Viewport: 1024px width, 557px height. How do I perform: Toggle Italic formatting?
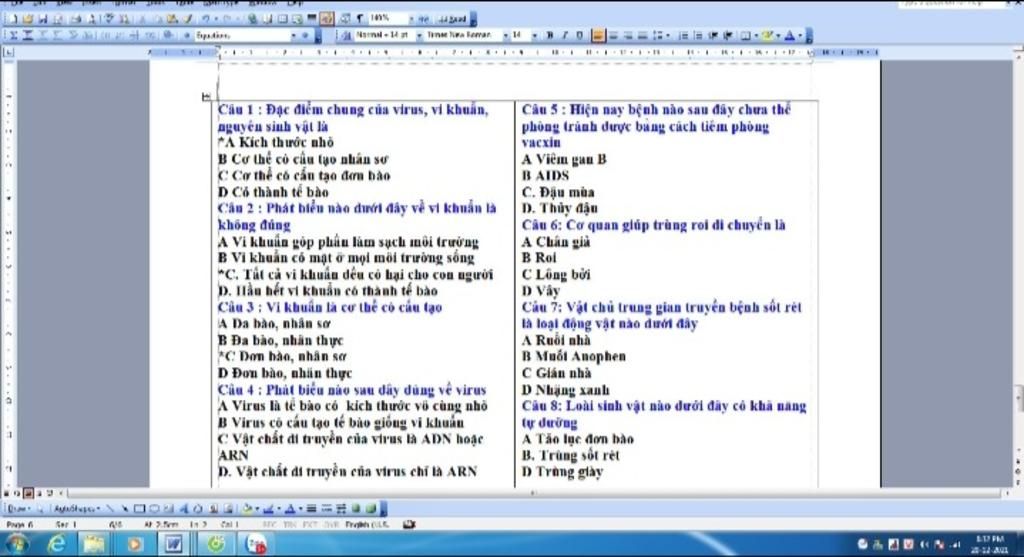click(565, 35)
